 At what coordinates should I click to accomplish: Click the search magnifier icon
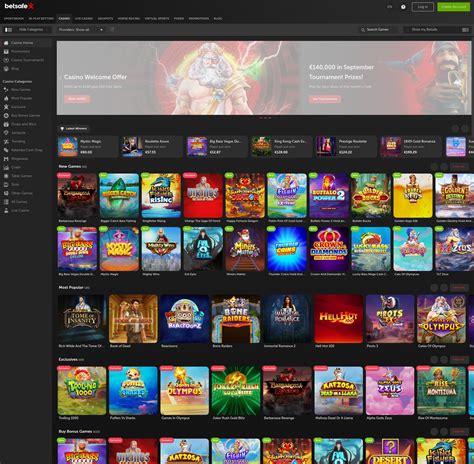point(363,30)
